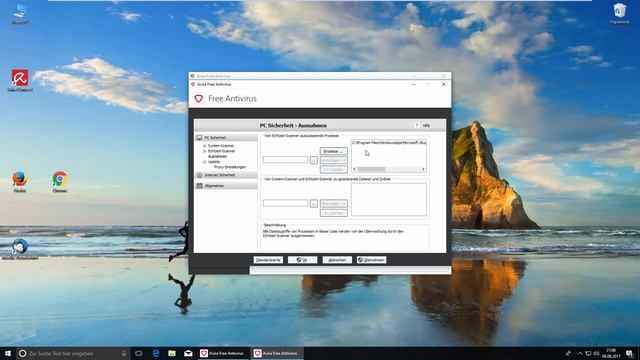Click Löschen below the process Hinzufügen button

click(333, 169)
